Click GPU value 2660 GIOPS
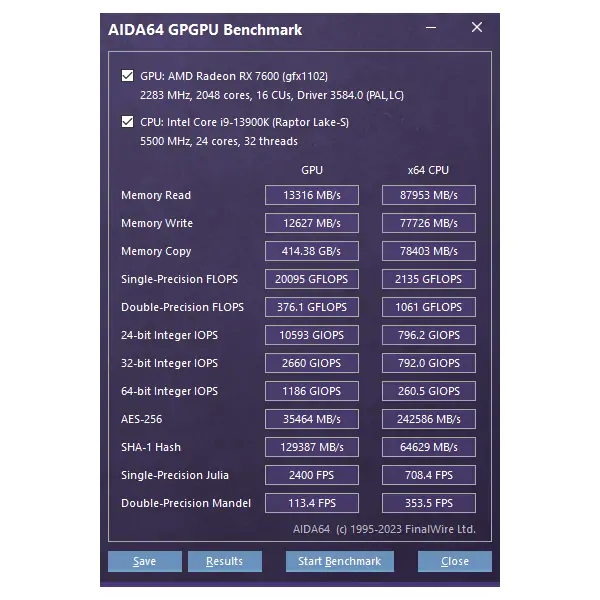Image resolution: width=600 pixels, height=600 pixels. tap(312, 363)
